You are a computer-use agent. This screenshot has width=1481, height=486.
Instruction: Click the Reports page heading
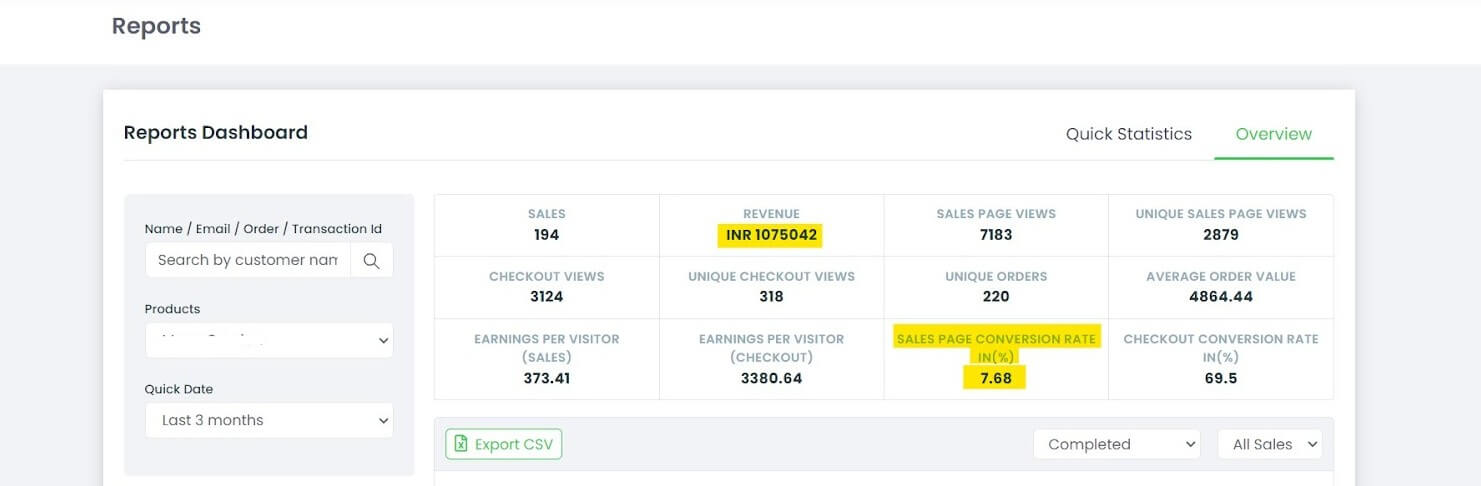[156, 26]
